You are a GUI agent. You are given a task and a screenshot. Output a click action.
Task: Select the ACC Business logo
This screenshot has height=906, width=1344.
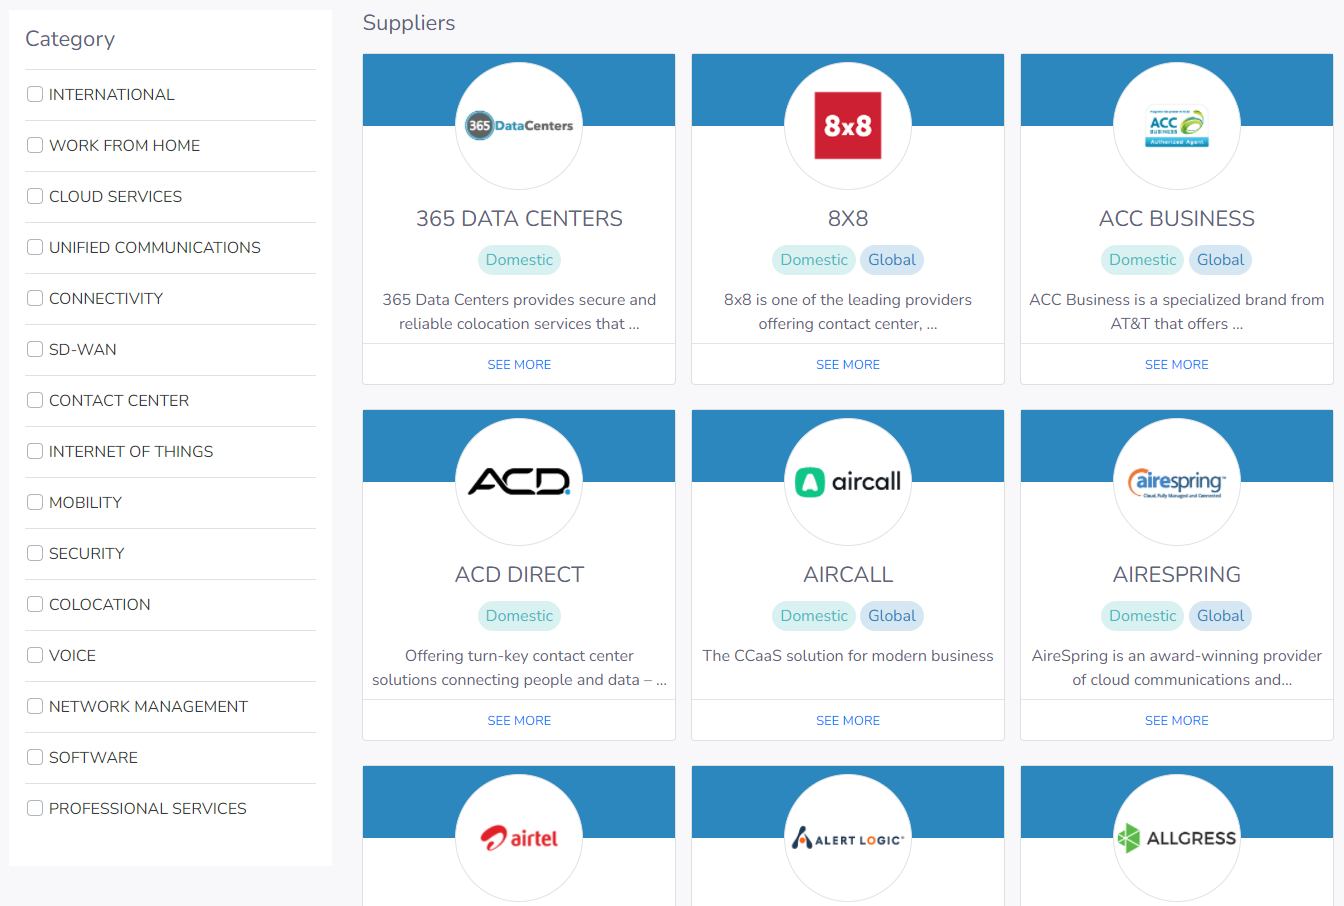(x=1176, y=124)
